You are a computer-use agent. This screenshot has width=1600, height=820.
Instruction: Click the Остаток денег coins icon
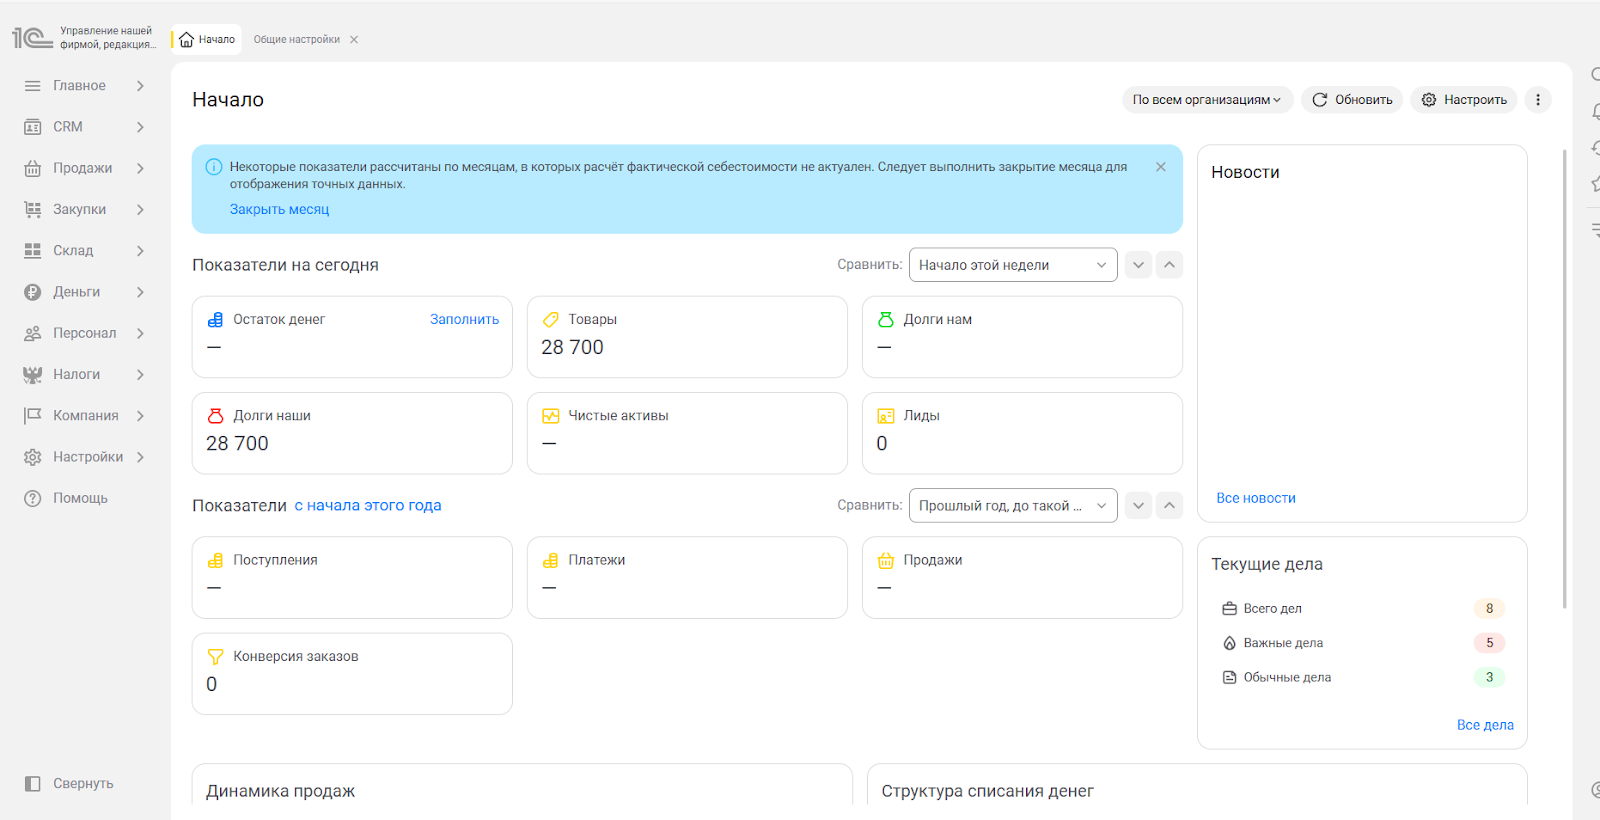(x=215, y=320)
